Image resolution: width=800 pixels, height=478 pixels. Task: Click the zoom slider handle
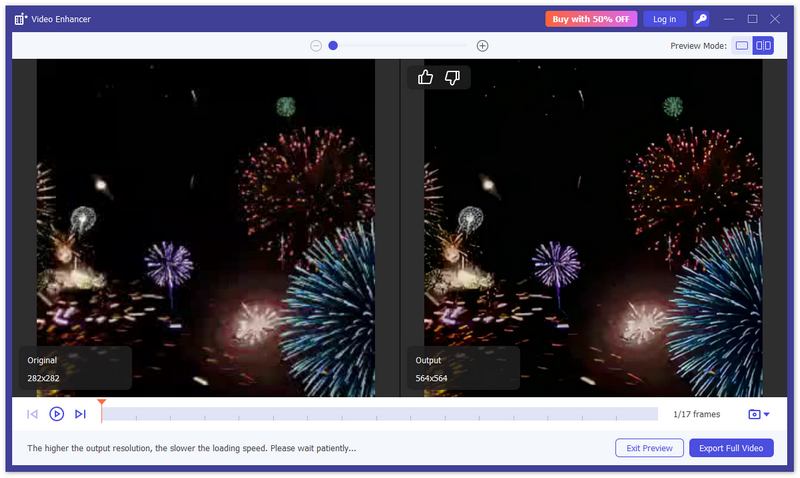click(x=333, y=46)
